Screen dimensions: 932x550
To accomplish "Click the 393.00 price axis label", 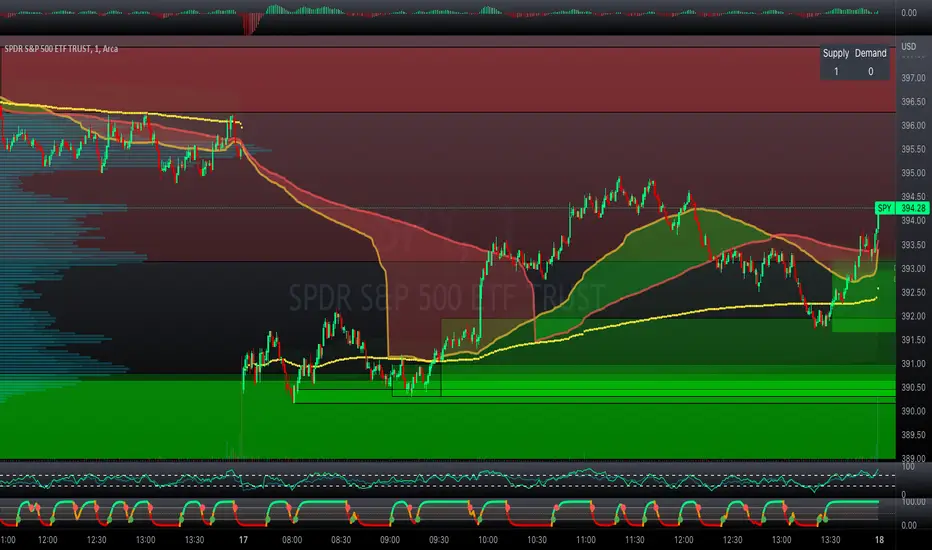I will (913, 269).
